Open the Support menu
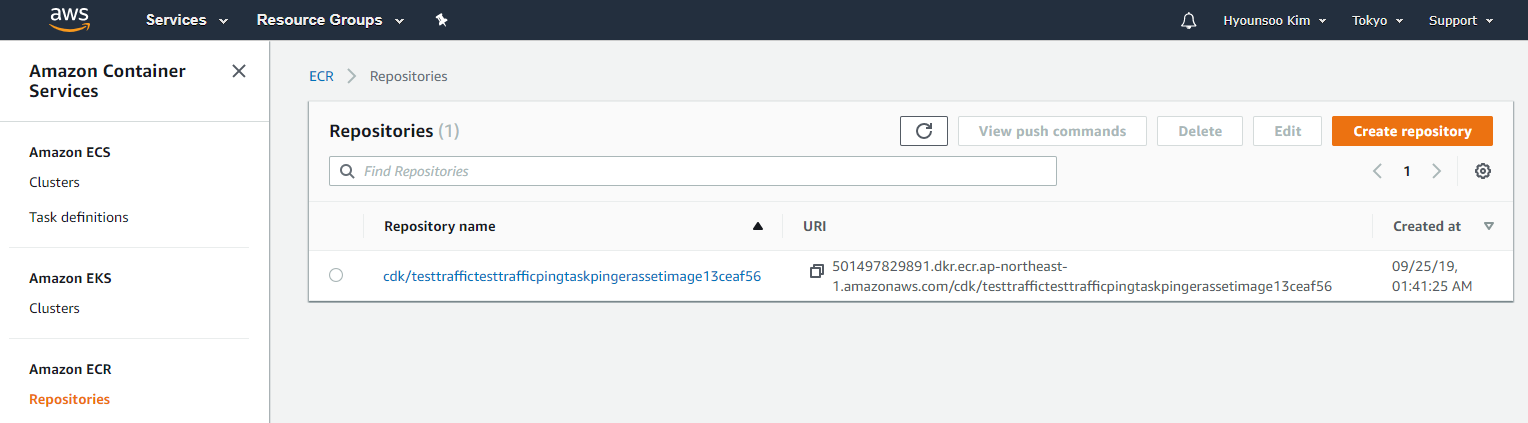1528x423 pixels. pyautogui.click(x=1461, y=20)
